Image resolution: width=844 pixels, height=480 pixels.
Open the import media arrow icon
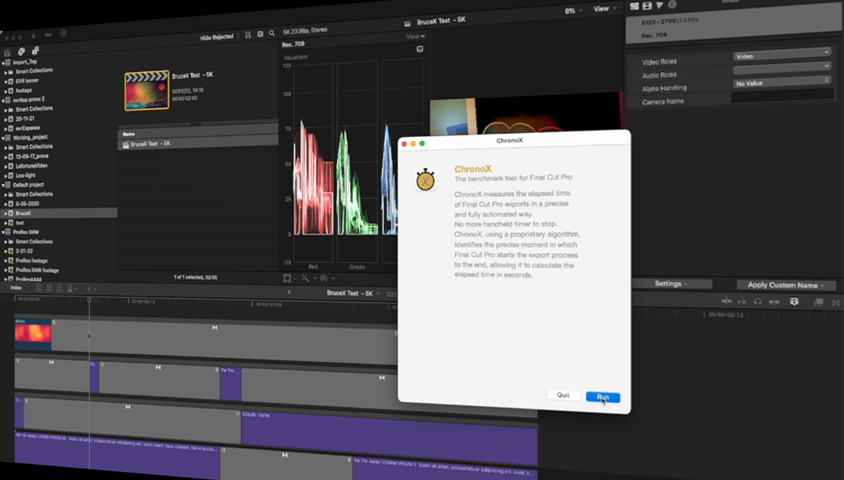(x=33, y=36)
